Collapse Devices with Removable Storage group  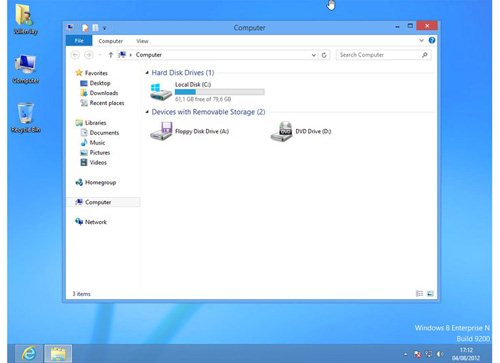click(147, 112)
